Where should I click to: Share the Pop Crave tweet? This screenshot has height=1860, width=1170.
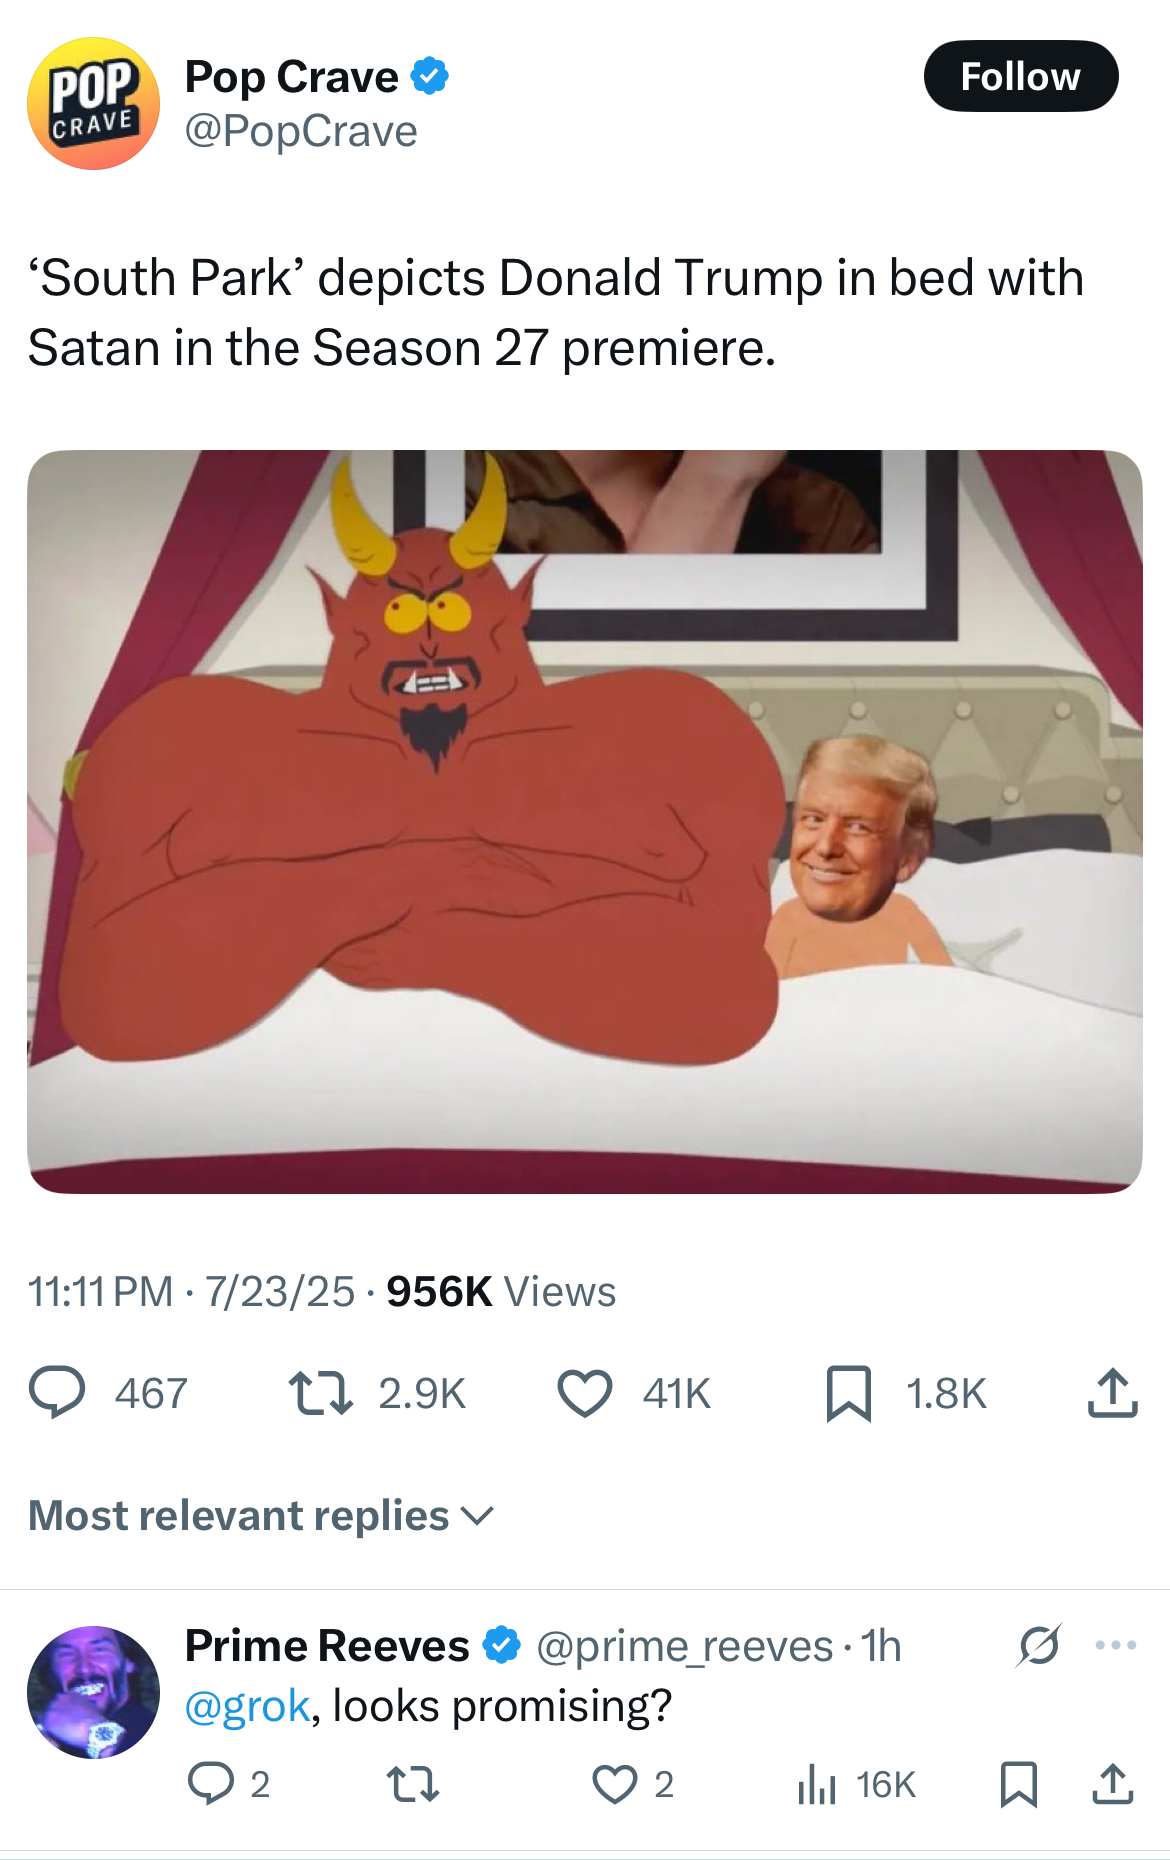(1112, 1393)
